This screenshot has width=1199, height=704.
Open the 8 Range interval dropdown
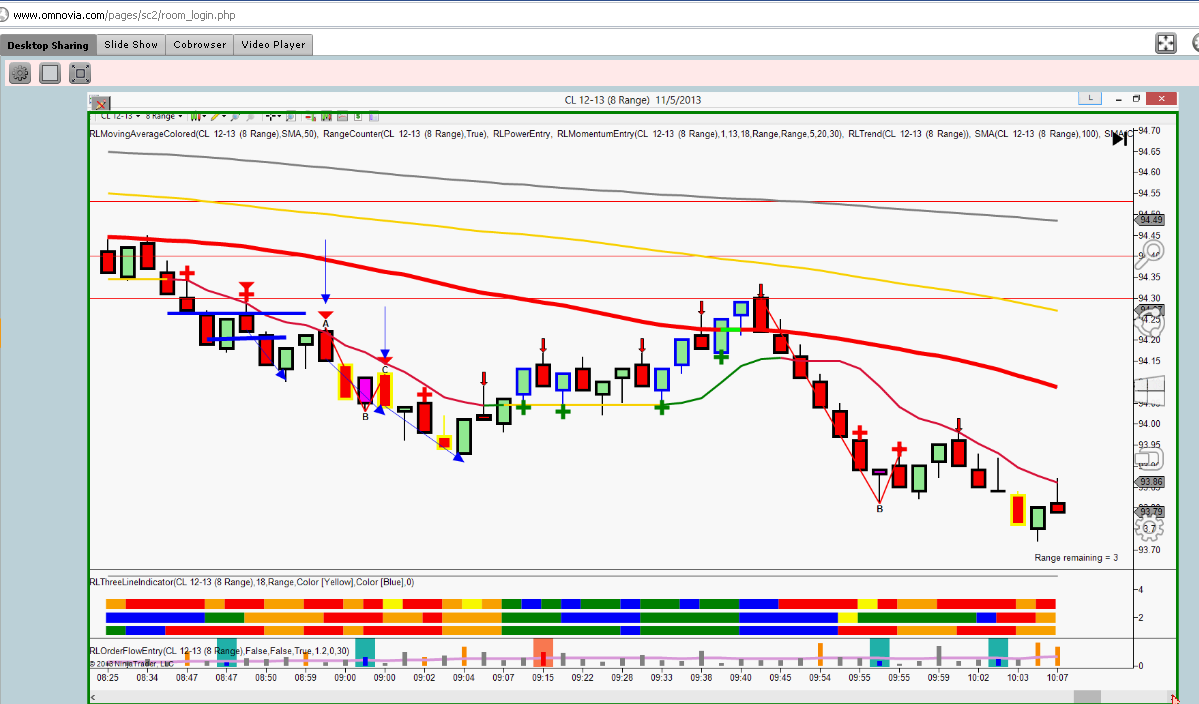click(x=164, y=117)
